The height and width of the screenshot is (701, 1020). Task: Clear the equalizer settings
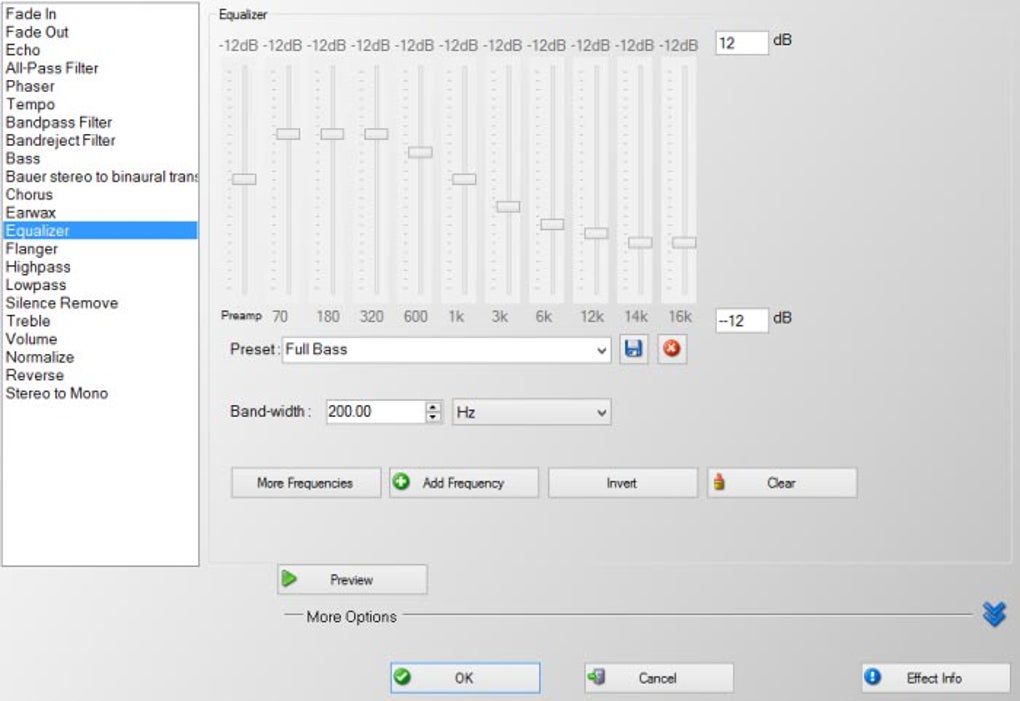(782, 483)
